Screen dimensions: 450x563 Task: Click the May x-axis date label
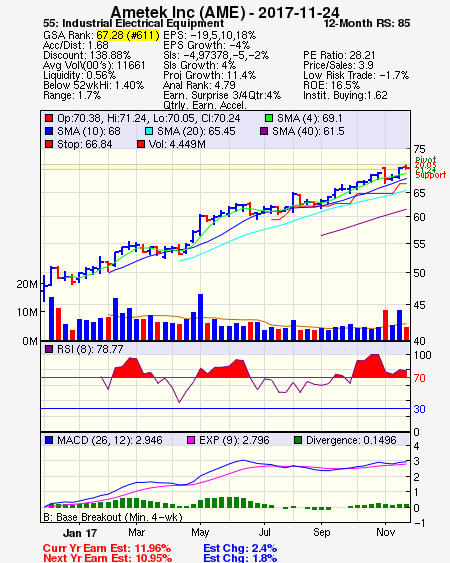click(200, 532)
